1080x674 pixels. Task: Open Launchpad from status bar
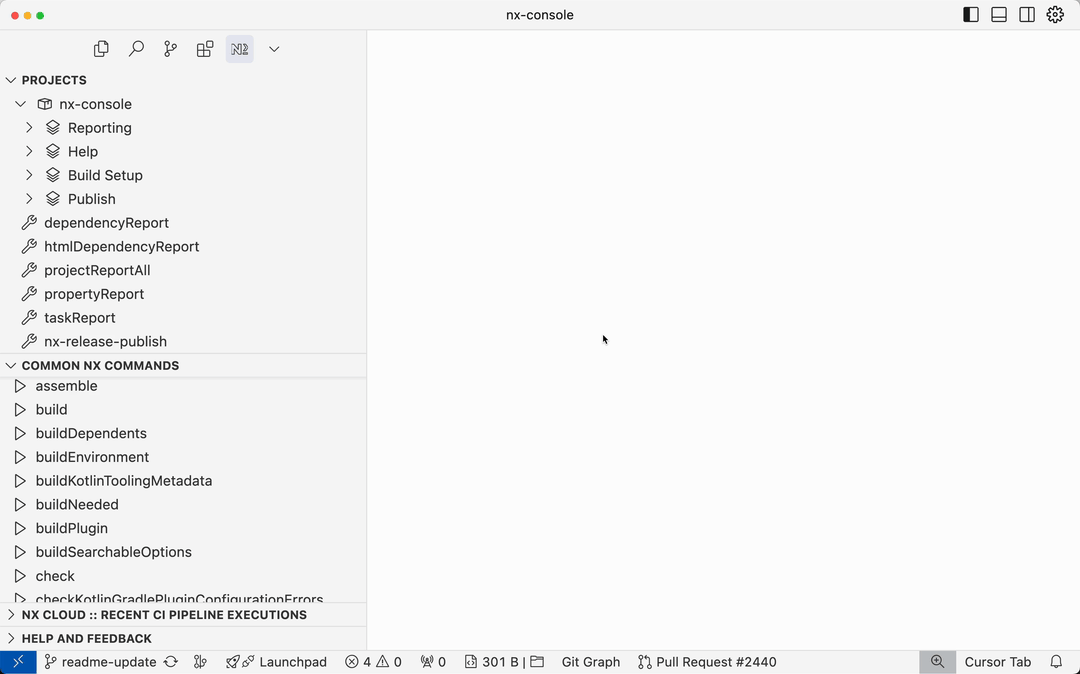point(276,662)
